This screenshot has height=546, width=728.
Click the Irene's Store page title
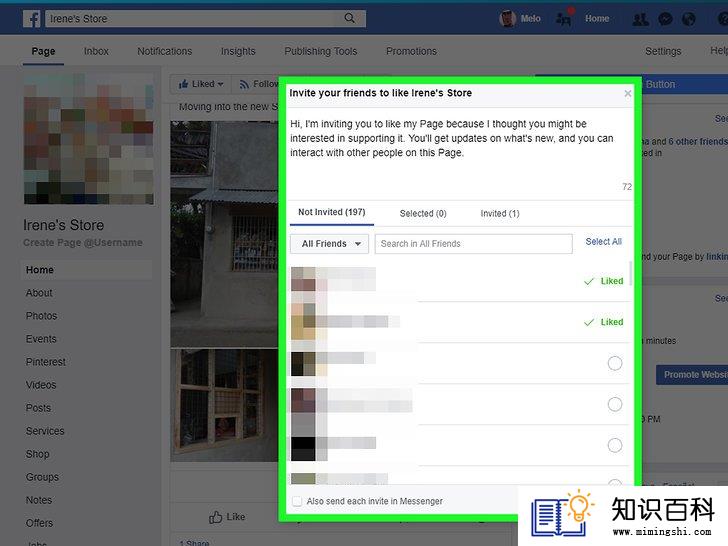coord(64,225)
